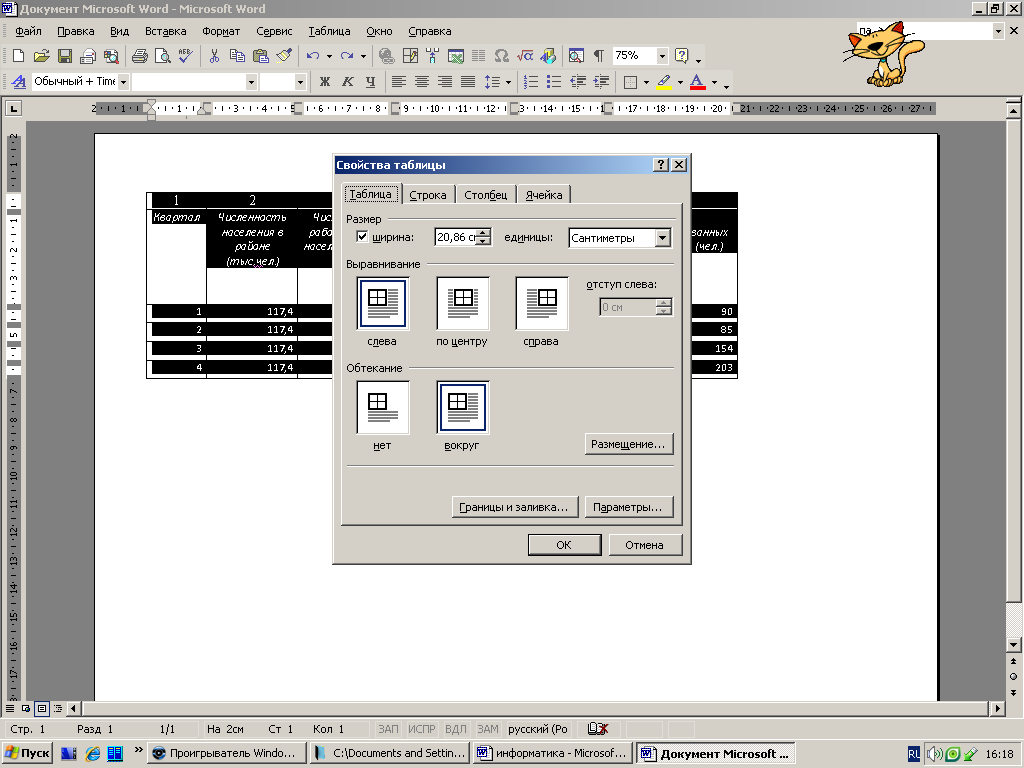Click the red font color button
Screen dimensions: 1024x768
(697, 82)
